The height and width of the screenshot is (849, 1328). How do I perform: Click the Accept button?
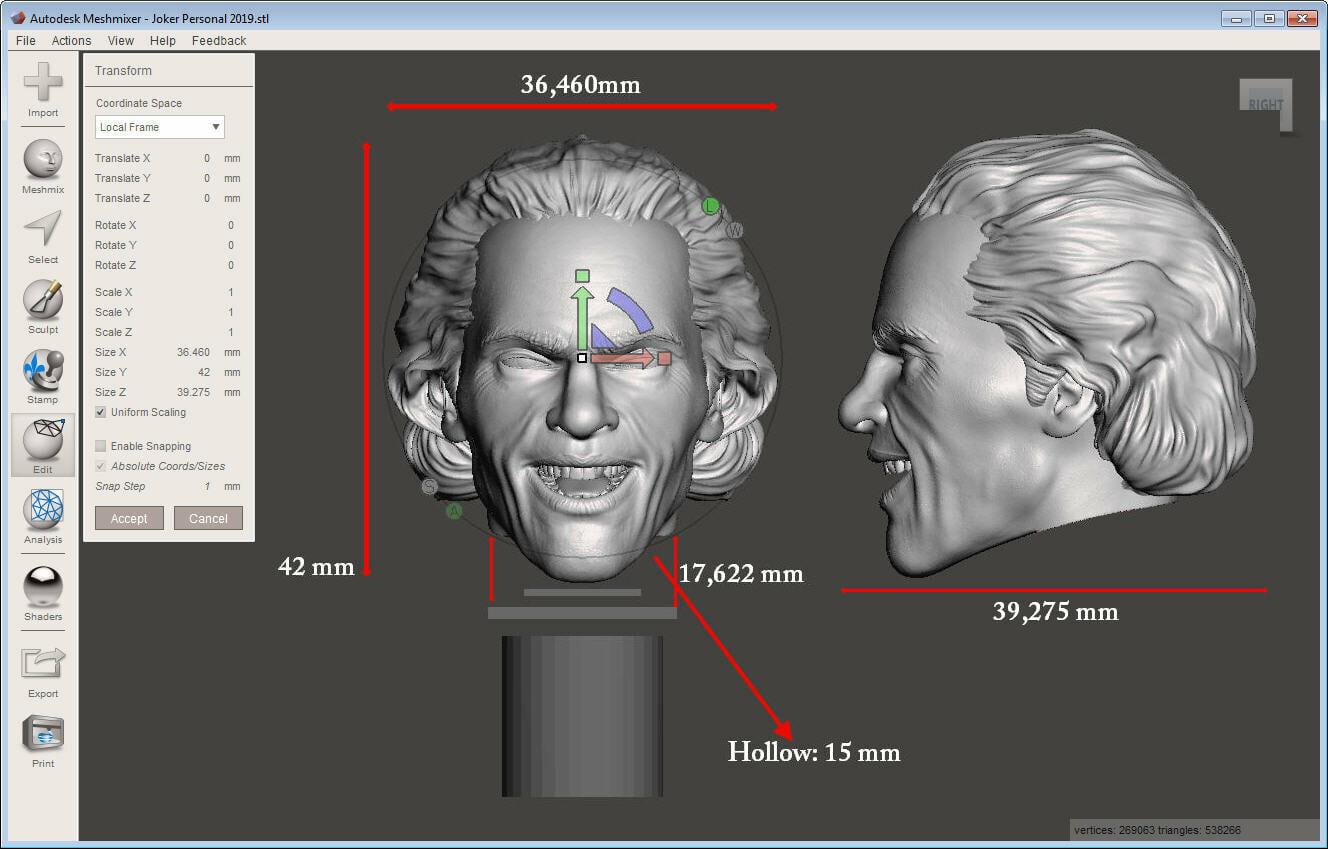129,518
